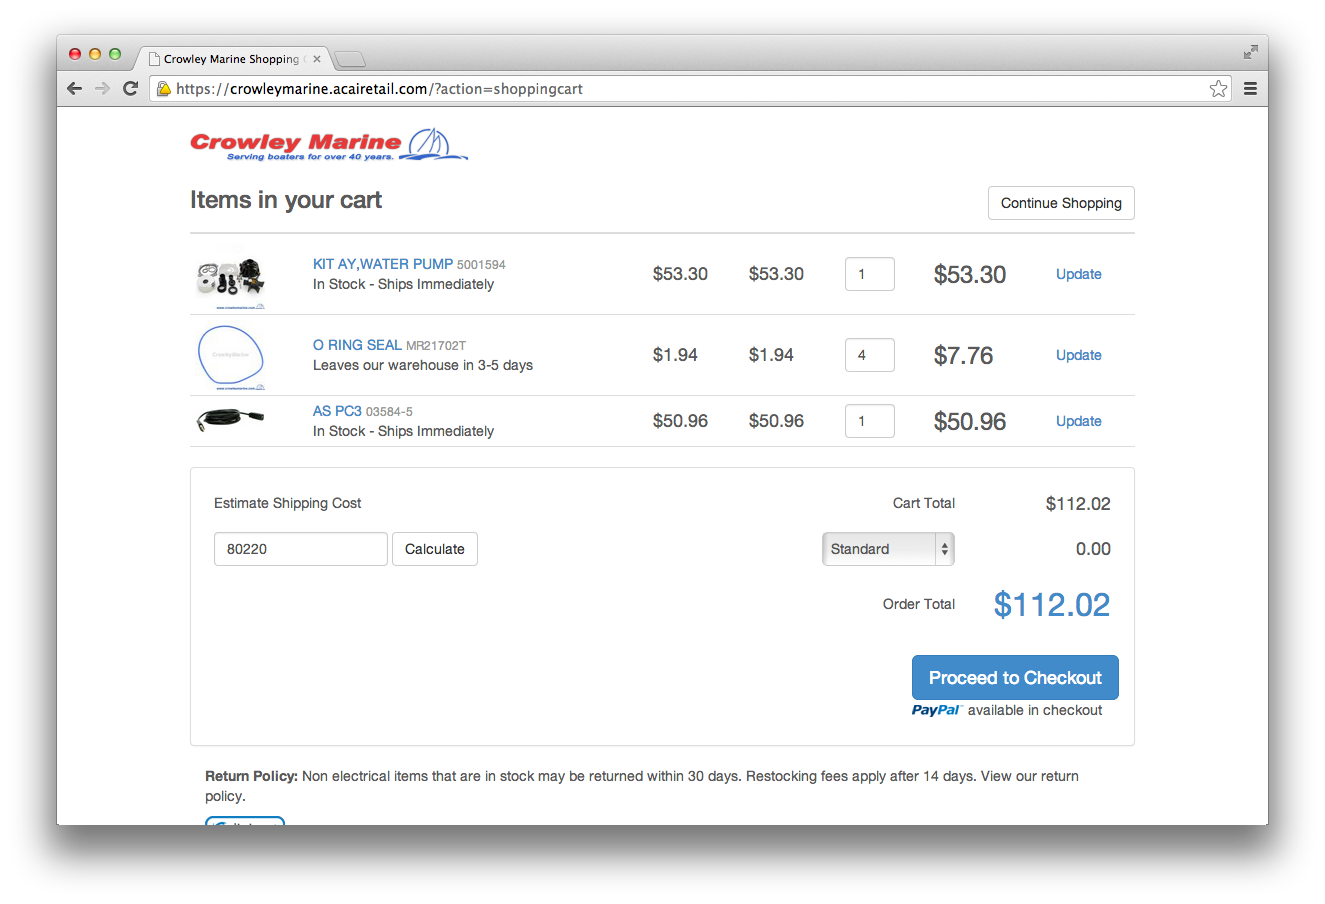Click the security lock icon in address bar
The image size is (1325, 904).
tap(164, 89)
